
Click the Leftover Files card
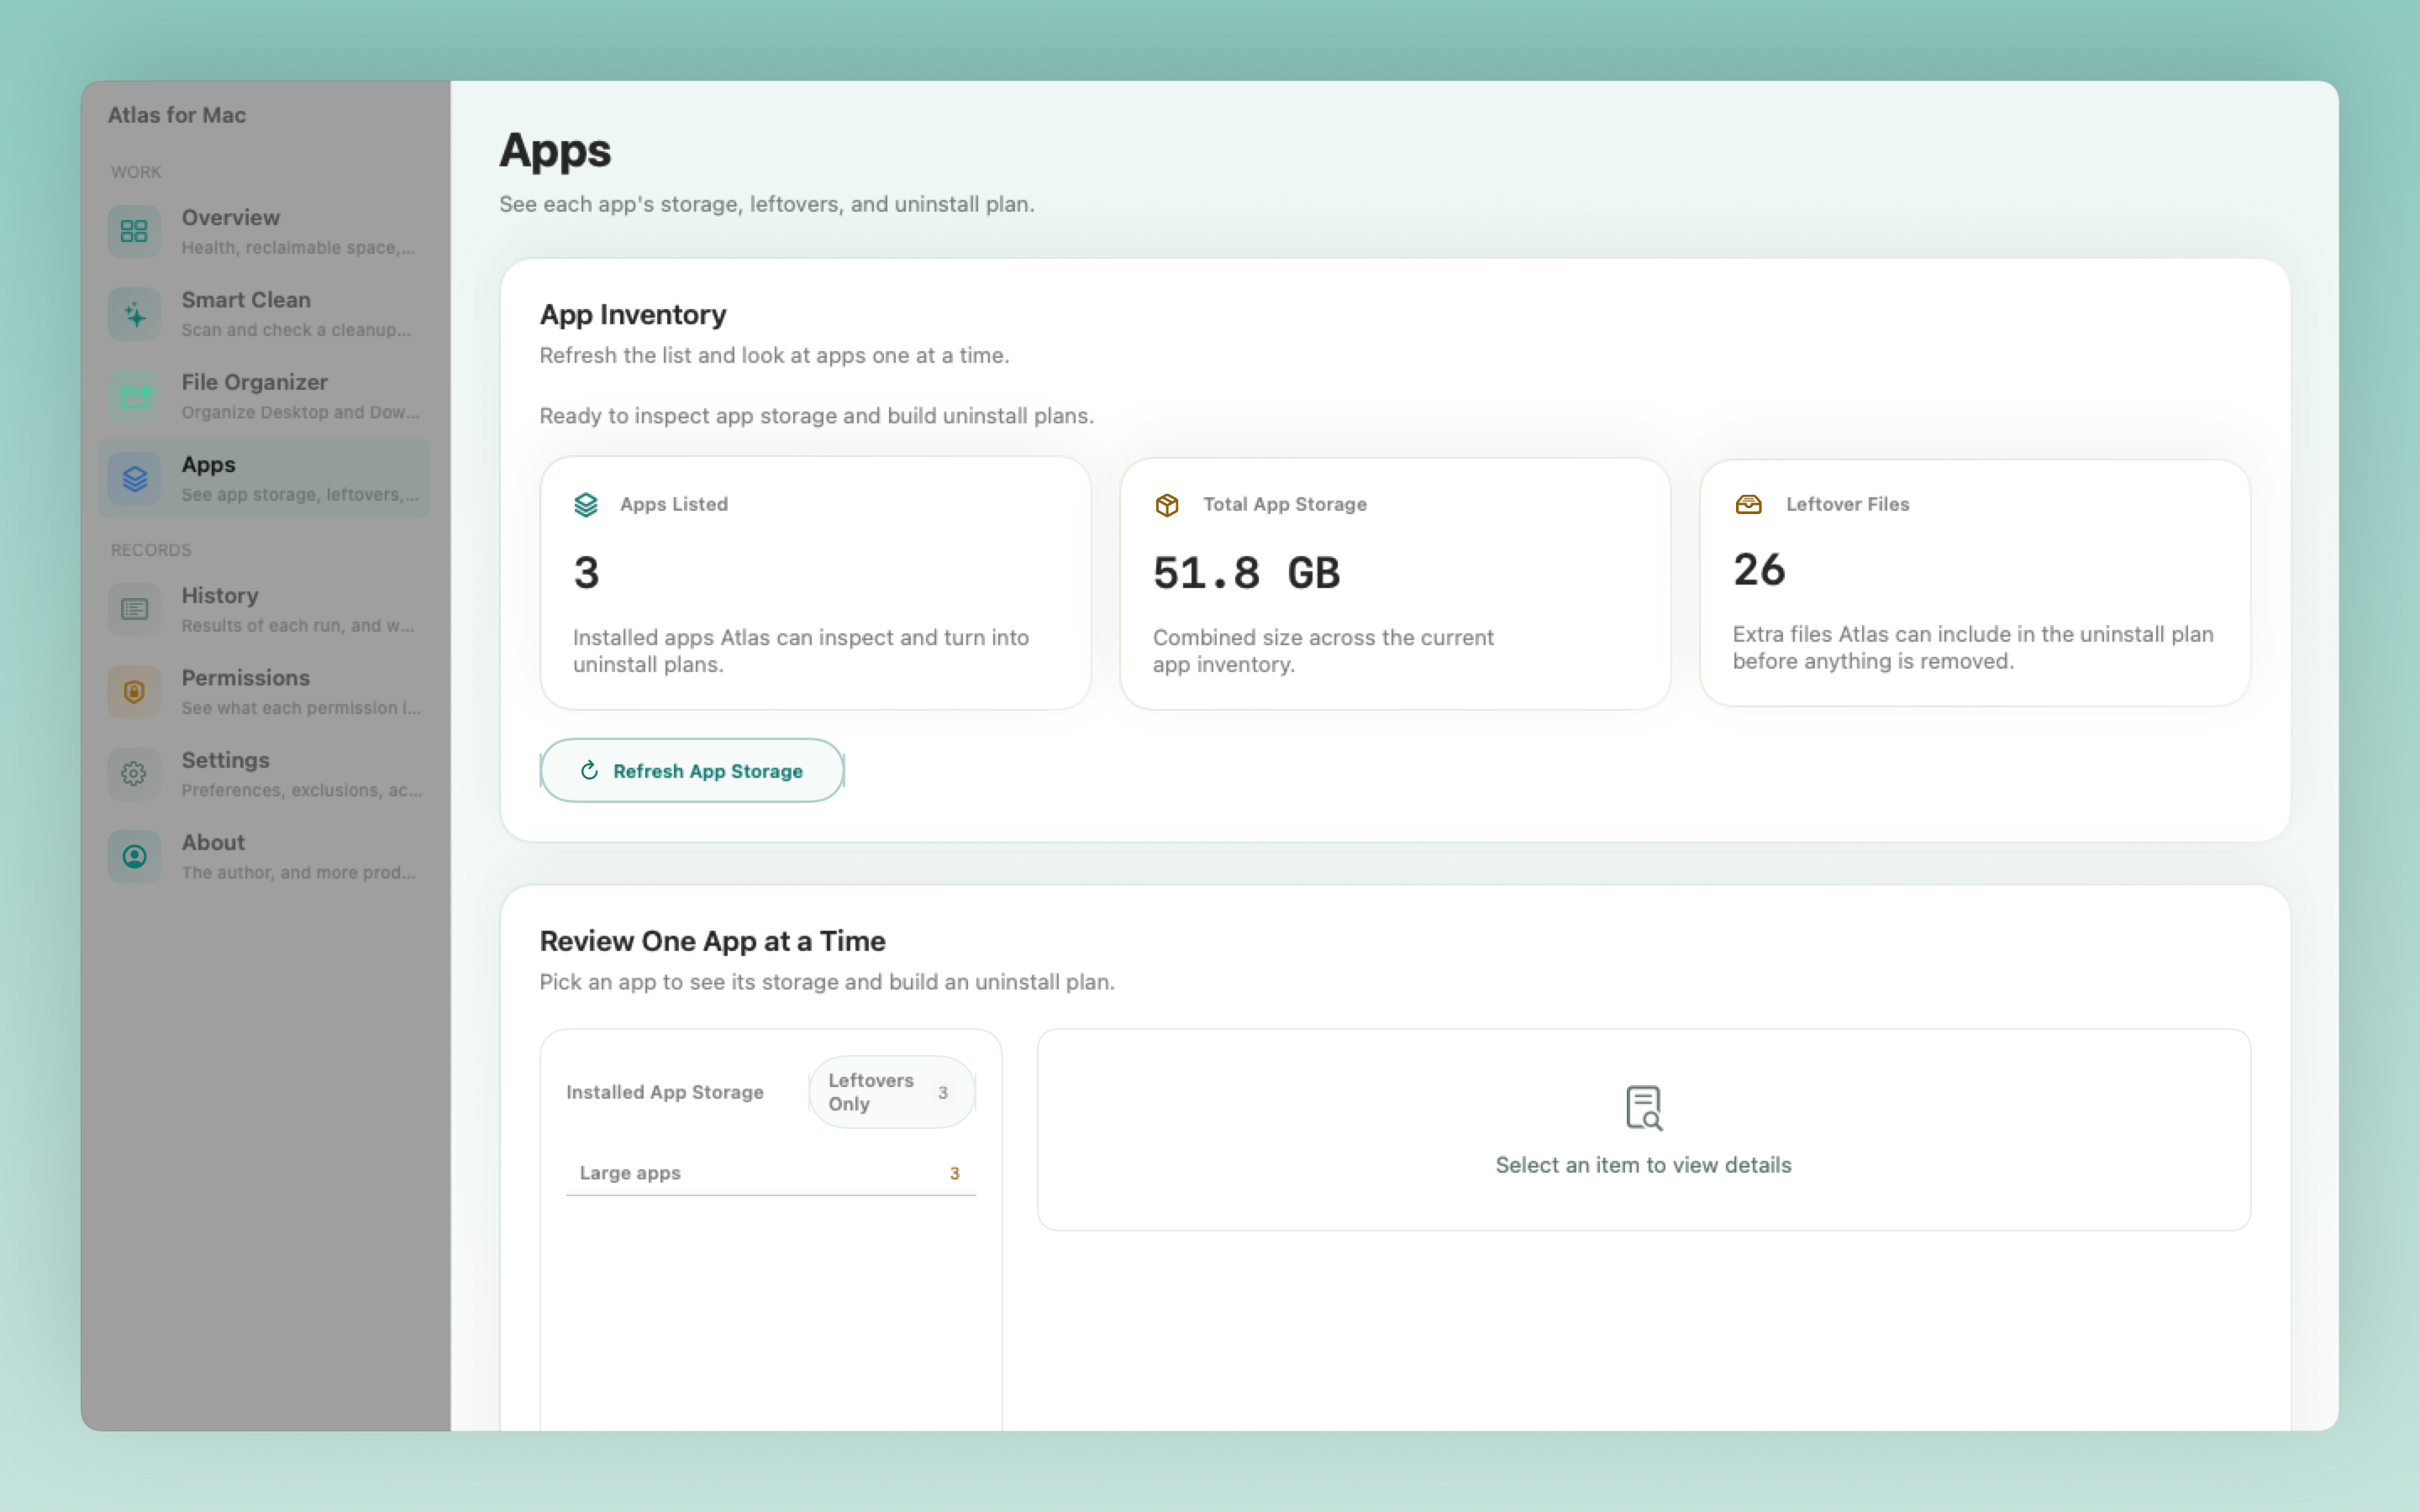click(x=1975, y=583)
